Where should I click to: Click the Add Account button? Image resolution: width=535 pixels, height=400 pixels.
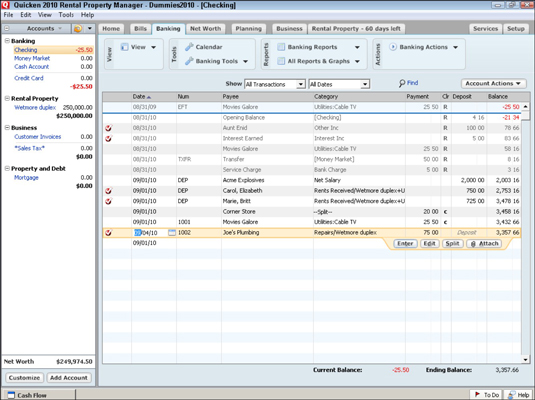point(69,378)
